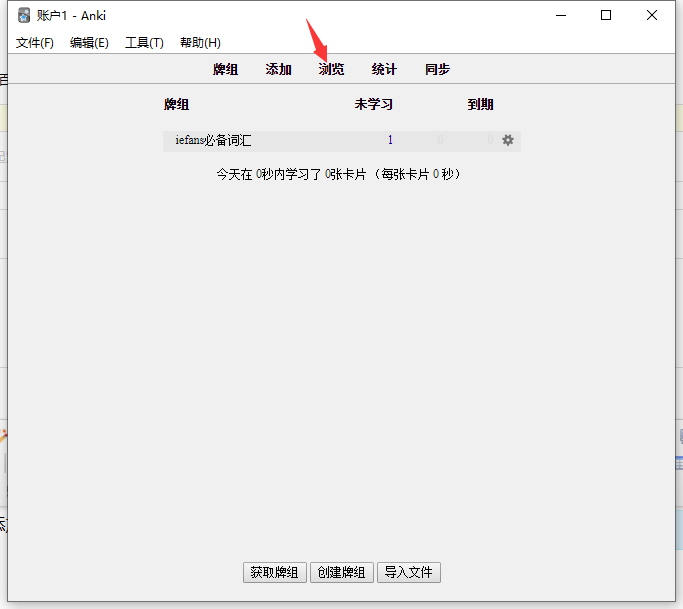The image size is (683, 609).
Task: Click 同步 to sync the collection
Action: click(x=437, y=70)
